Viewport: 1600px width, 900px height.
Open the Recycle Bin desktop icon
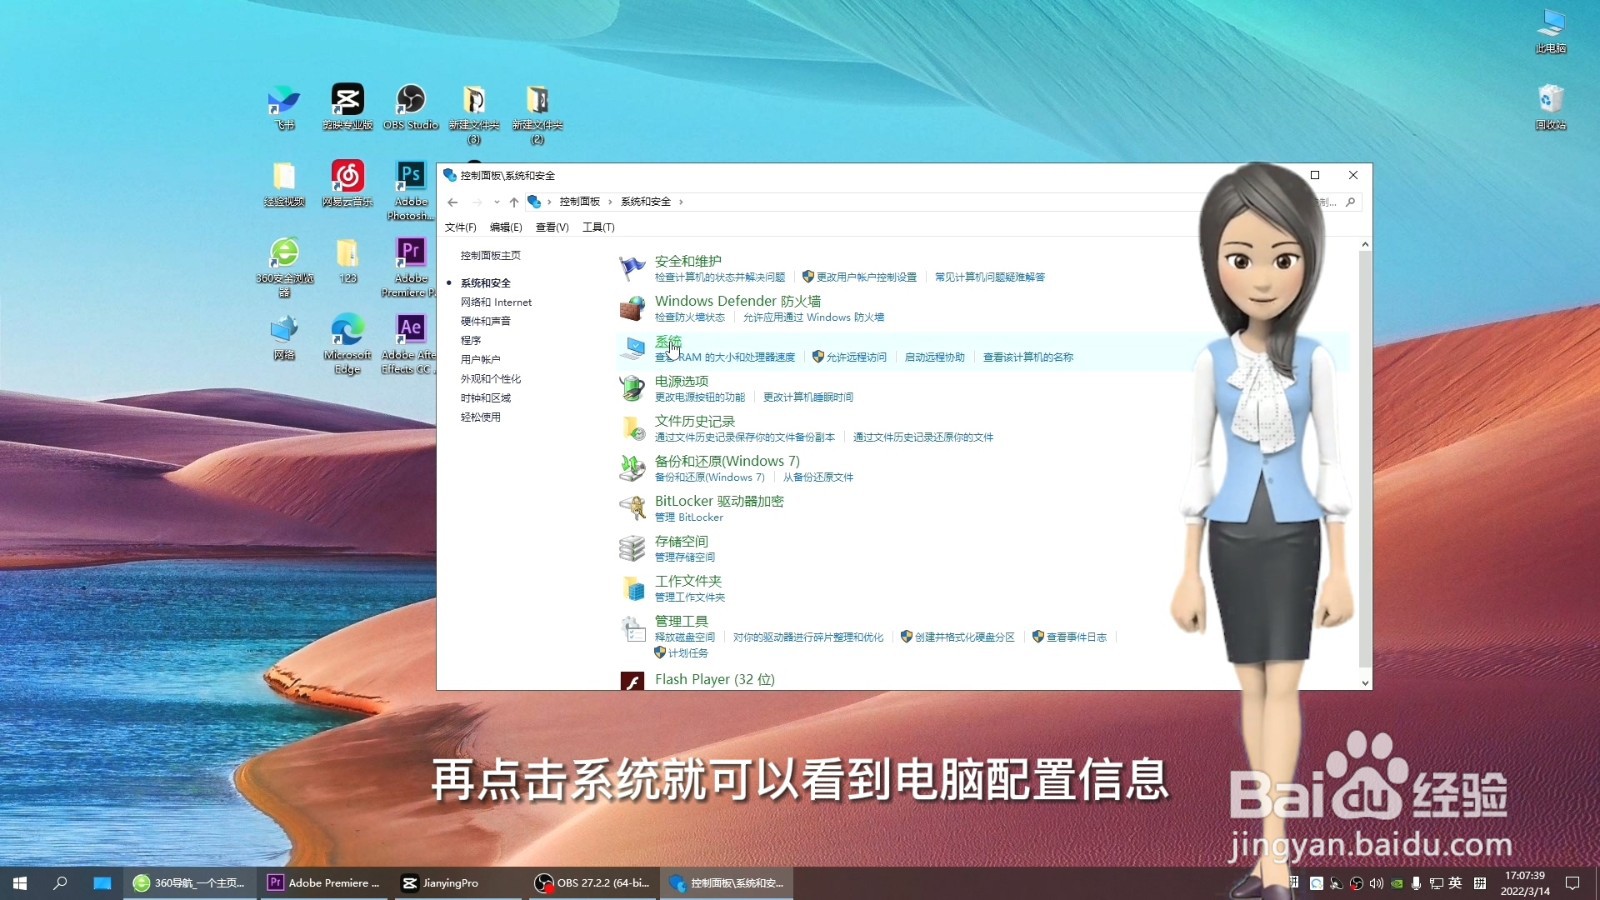pyautogui.click(x=1551, y=108)
